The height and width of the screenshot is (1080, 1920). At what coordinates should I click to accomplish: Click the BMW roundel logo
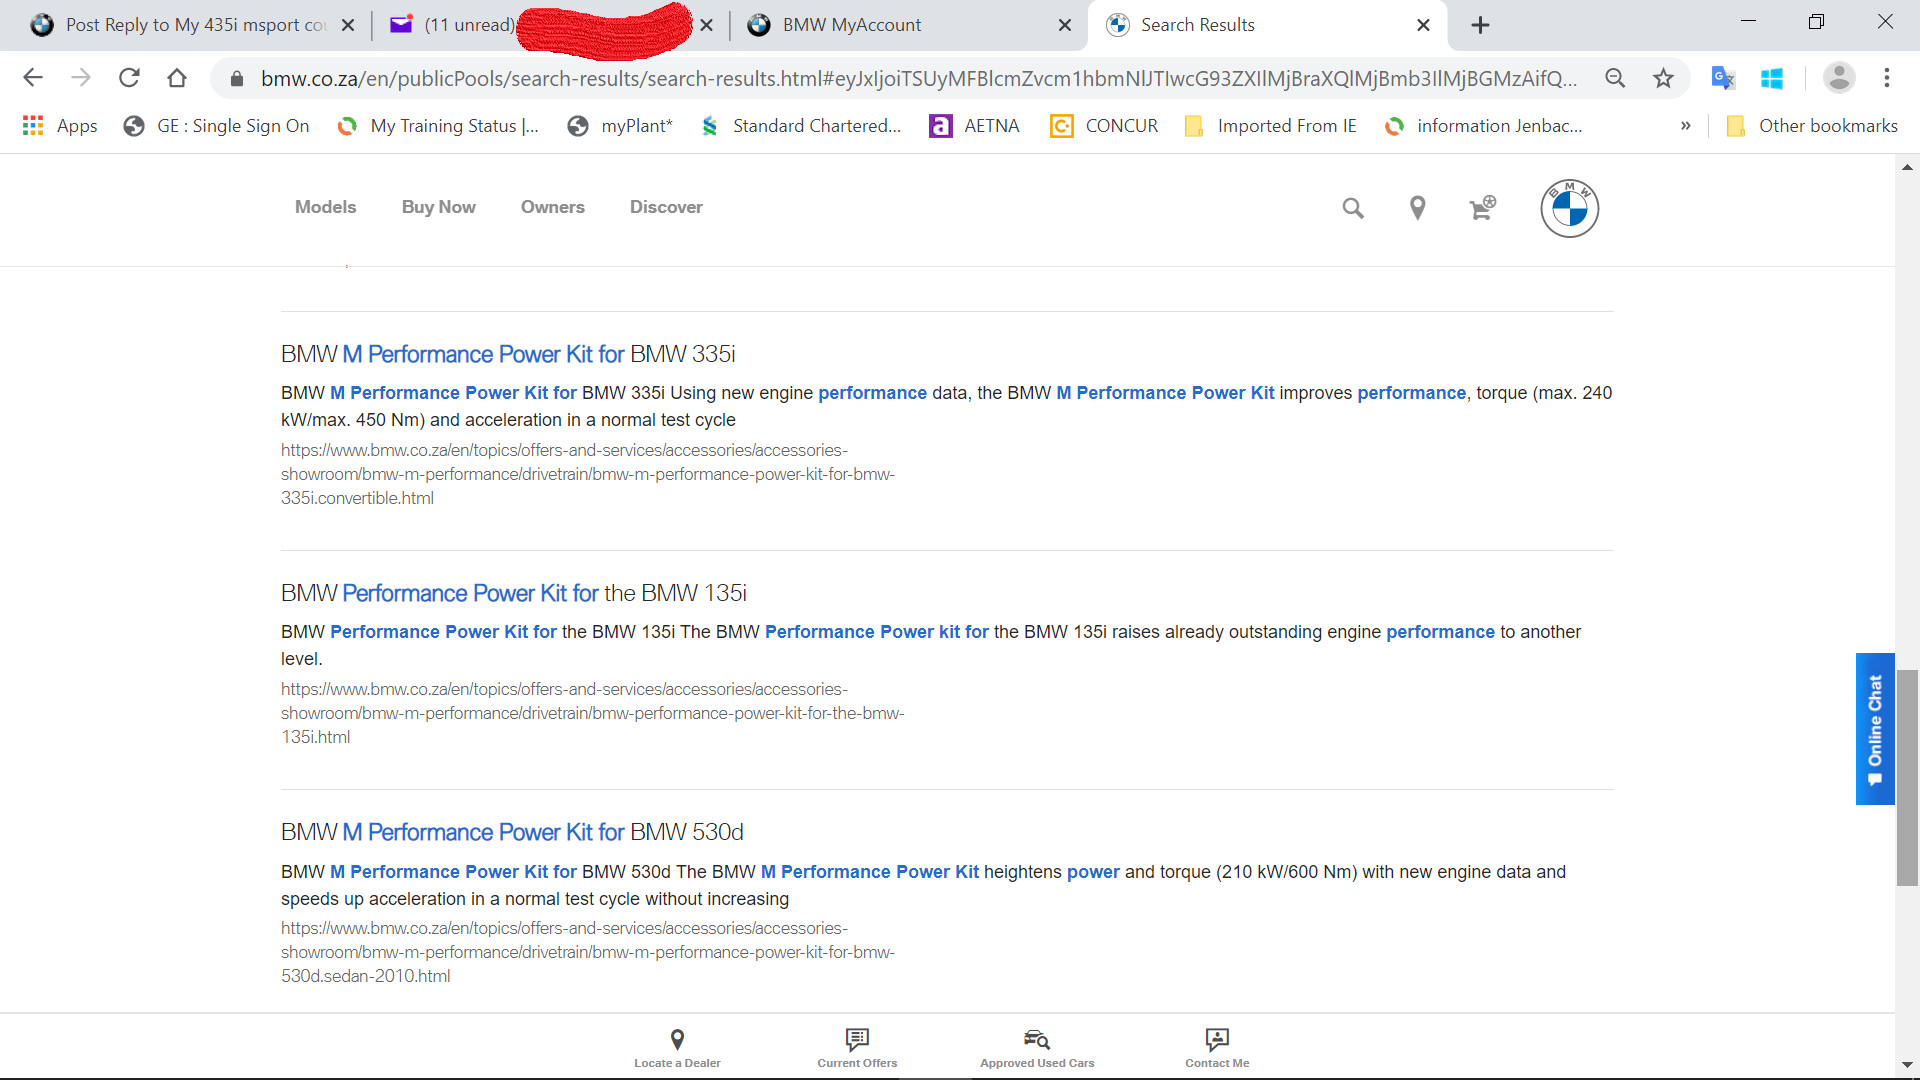pyautogui.click(x=1569, y=208)
